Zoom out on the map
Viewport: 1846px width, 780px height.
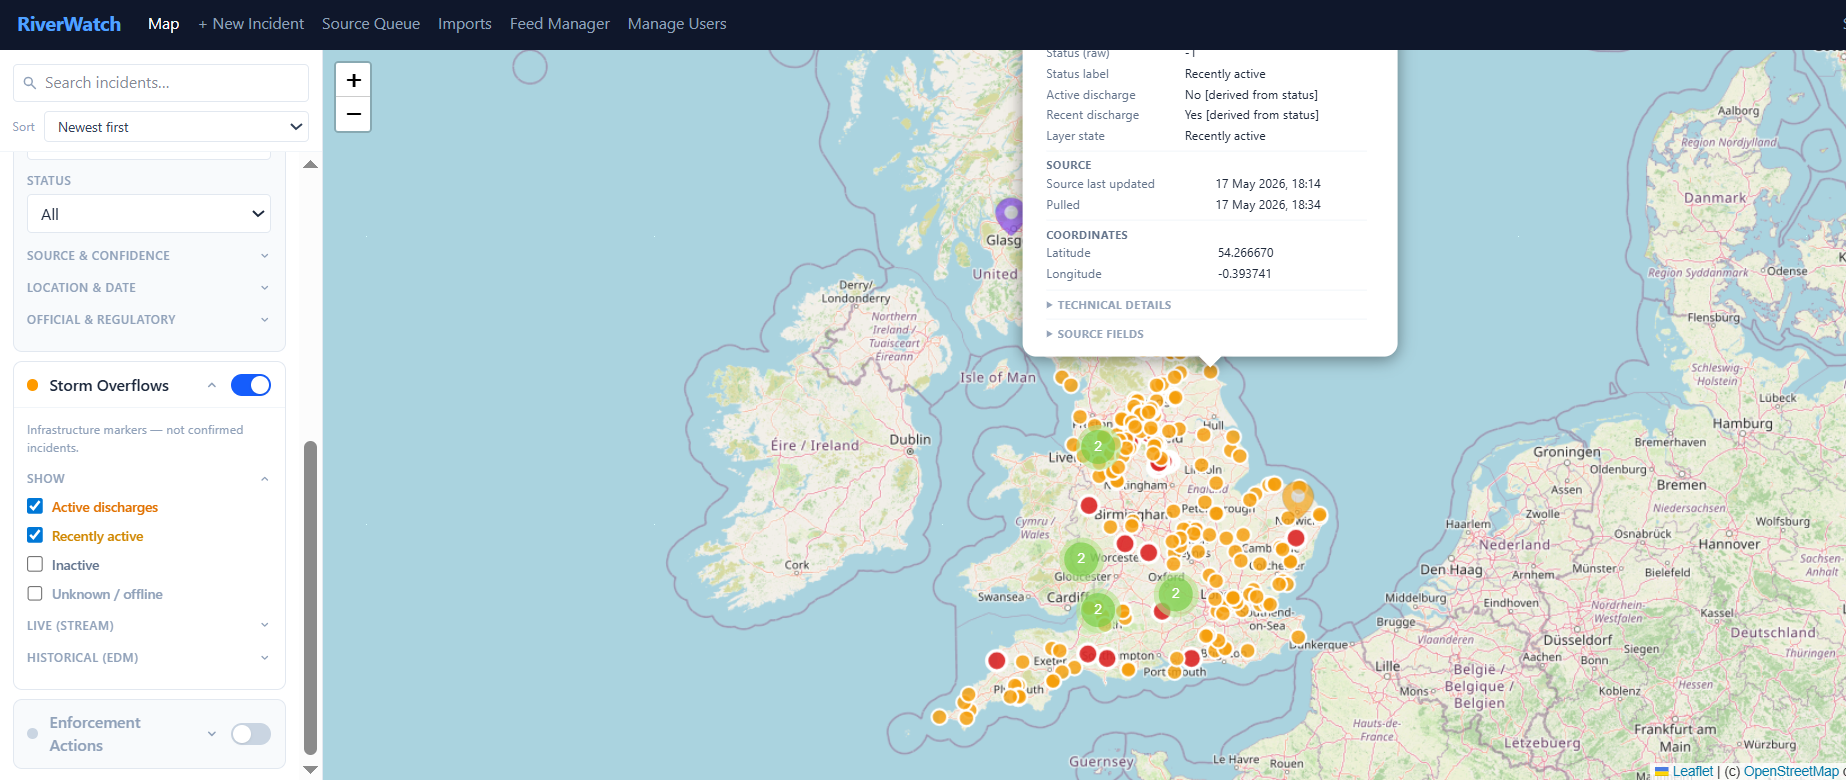coord(353,114)
